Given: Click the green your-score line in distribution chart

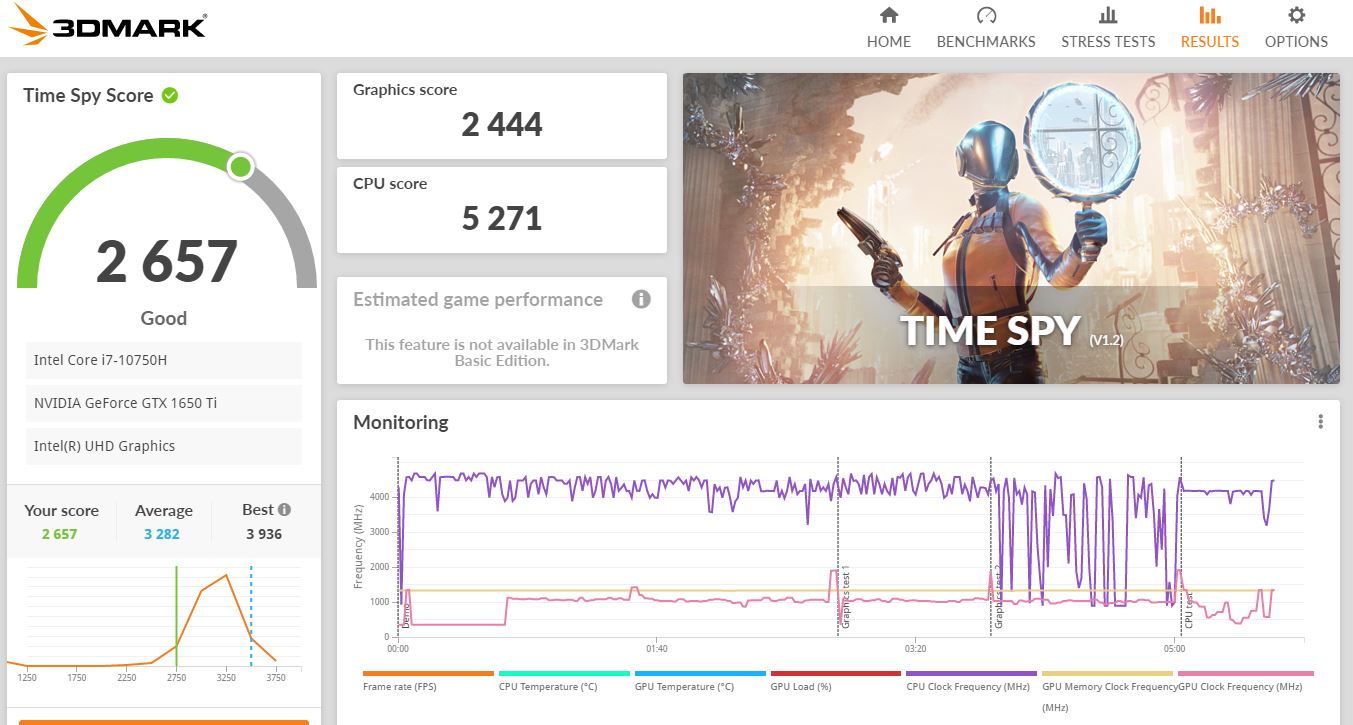Looking at the screenshot, I should click(176, 616).
